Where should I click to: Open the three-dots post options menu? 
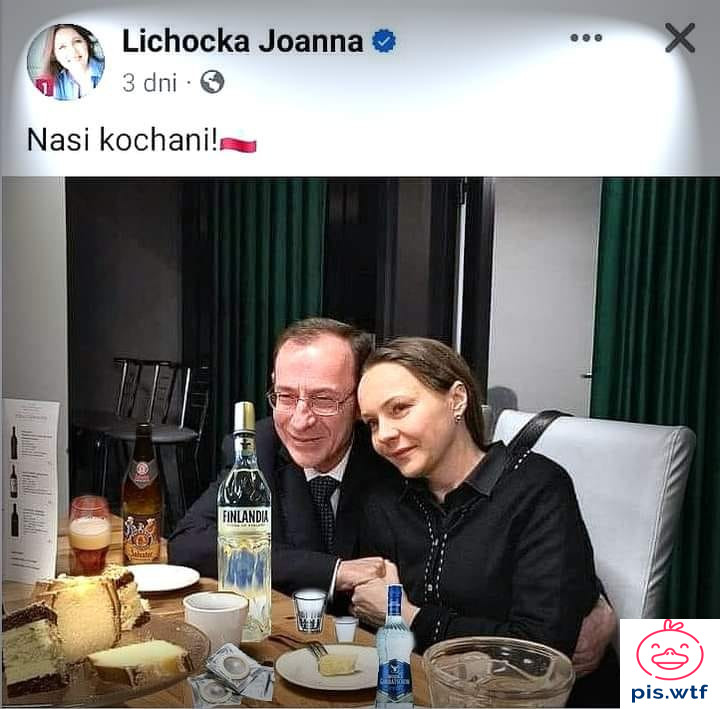click(x=586, y=38)
